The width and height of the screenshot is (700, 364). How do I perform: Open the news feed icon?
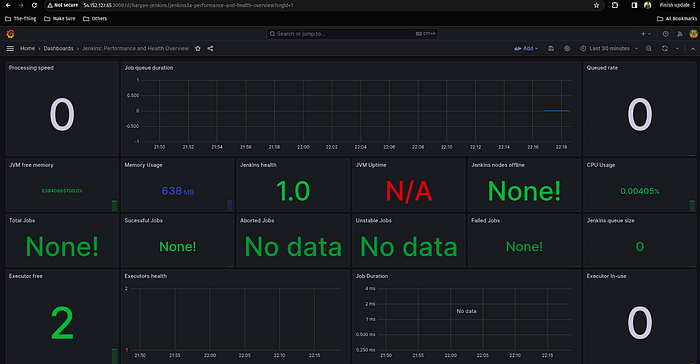[x=679, y=33]
